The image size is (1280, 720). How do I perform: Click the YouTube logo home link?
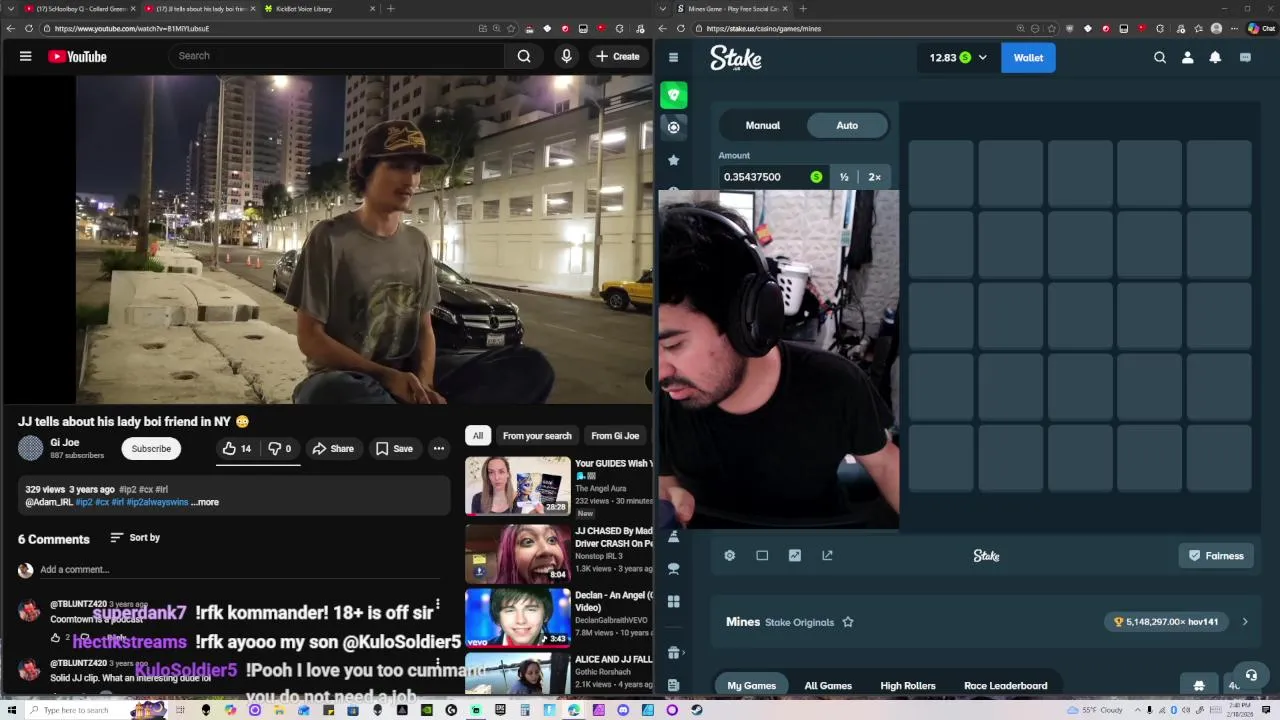click(x=77, y=56)
